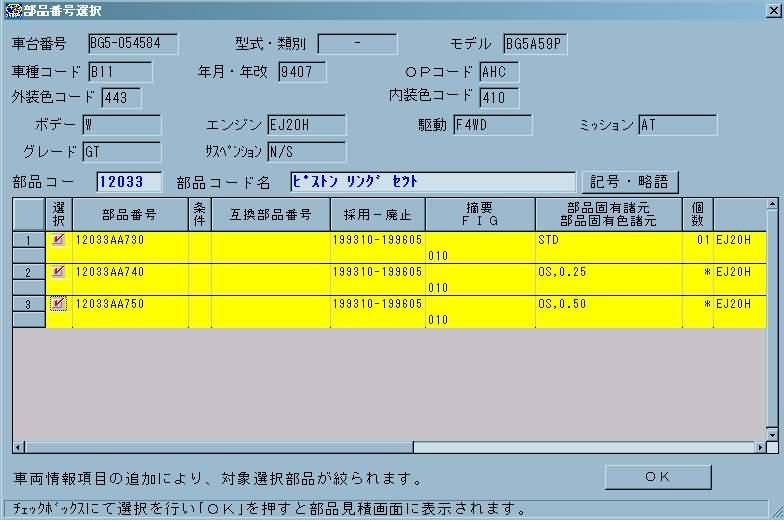Viewport: 784px width, 520px height.
Task: Click the OK button
Action: 658,477
